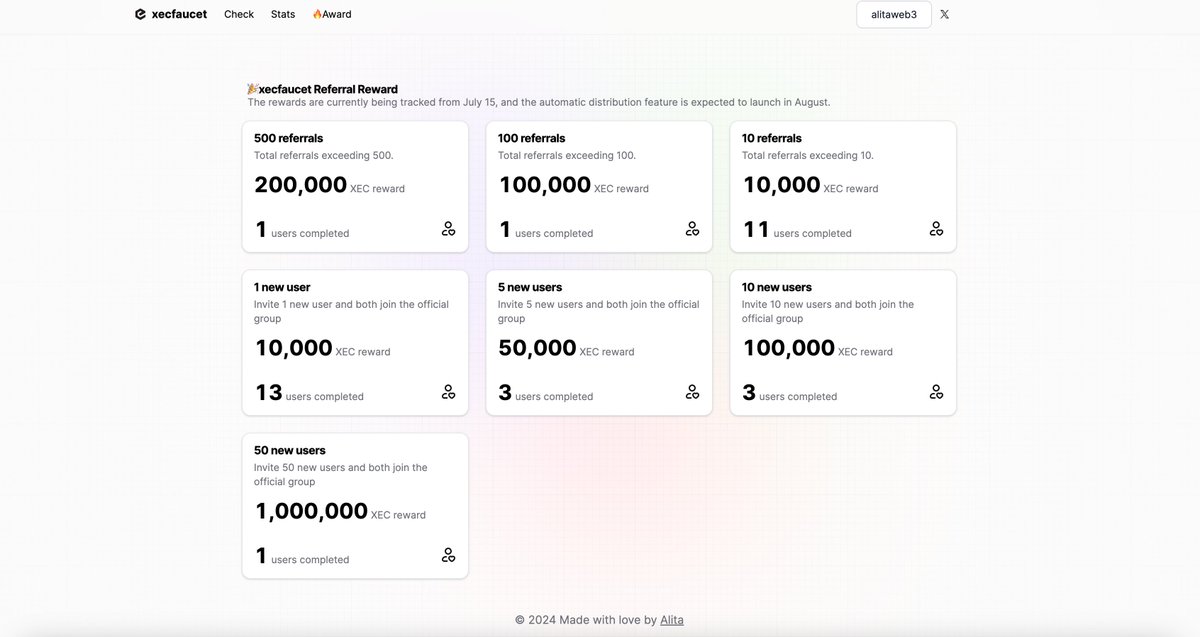Click users icon on 500 referrals card

click(x=448, y=229)
